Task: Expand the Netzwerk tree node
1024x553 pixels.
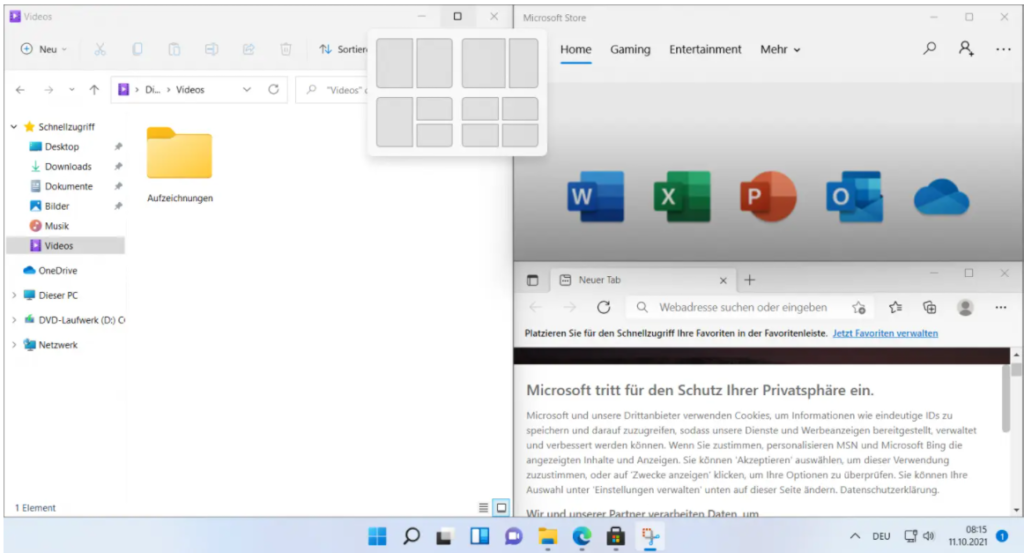Action: click(x=14, y=345)
